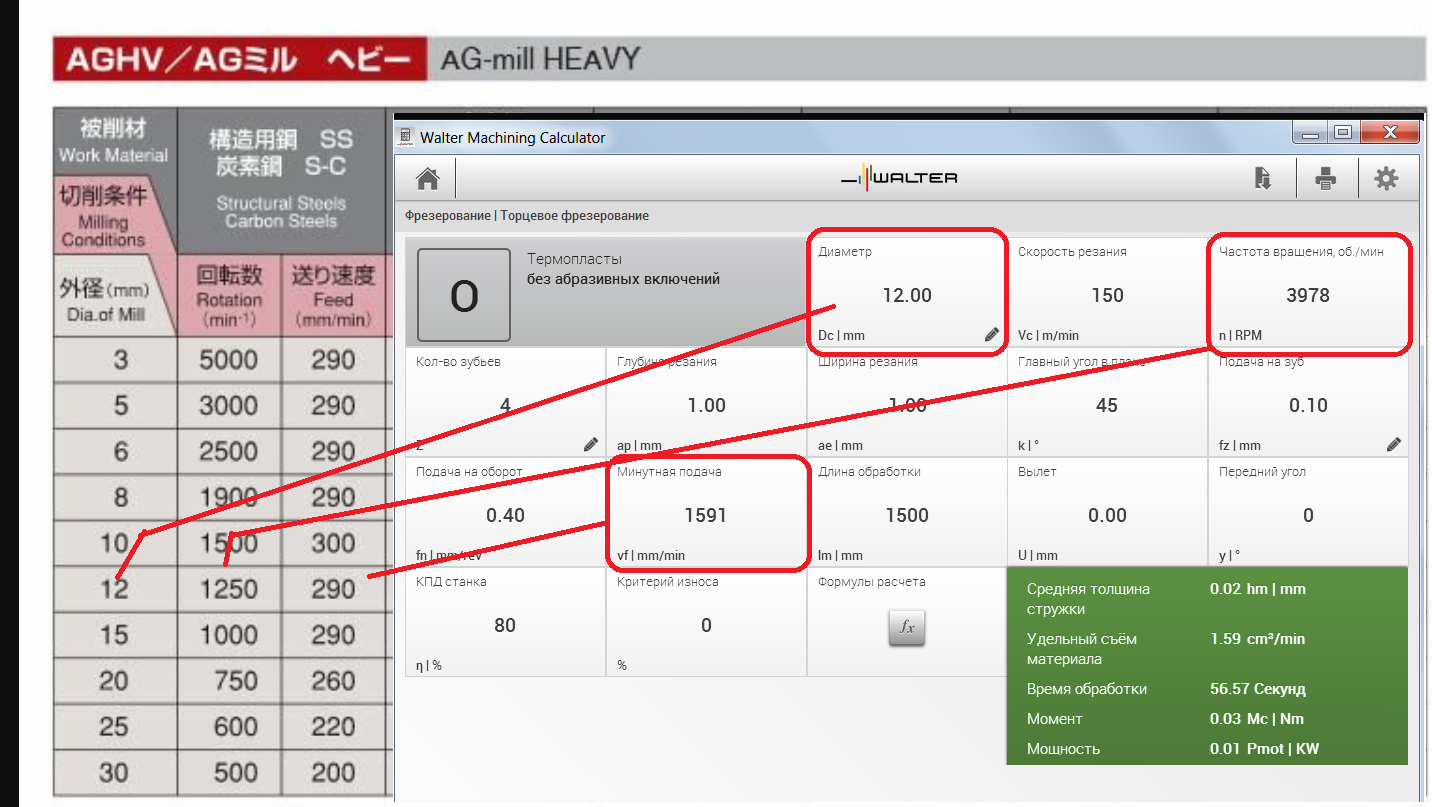Click the WALTER logo in the toolbar
The height and width of the screenshot is (807, 1432).
click(x=899, y=178)
